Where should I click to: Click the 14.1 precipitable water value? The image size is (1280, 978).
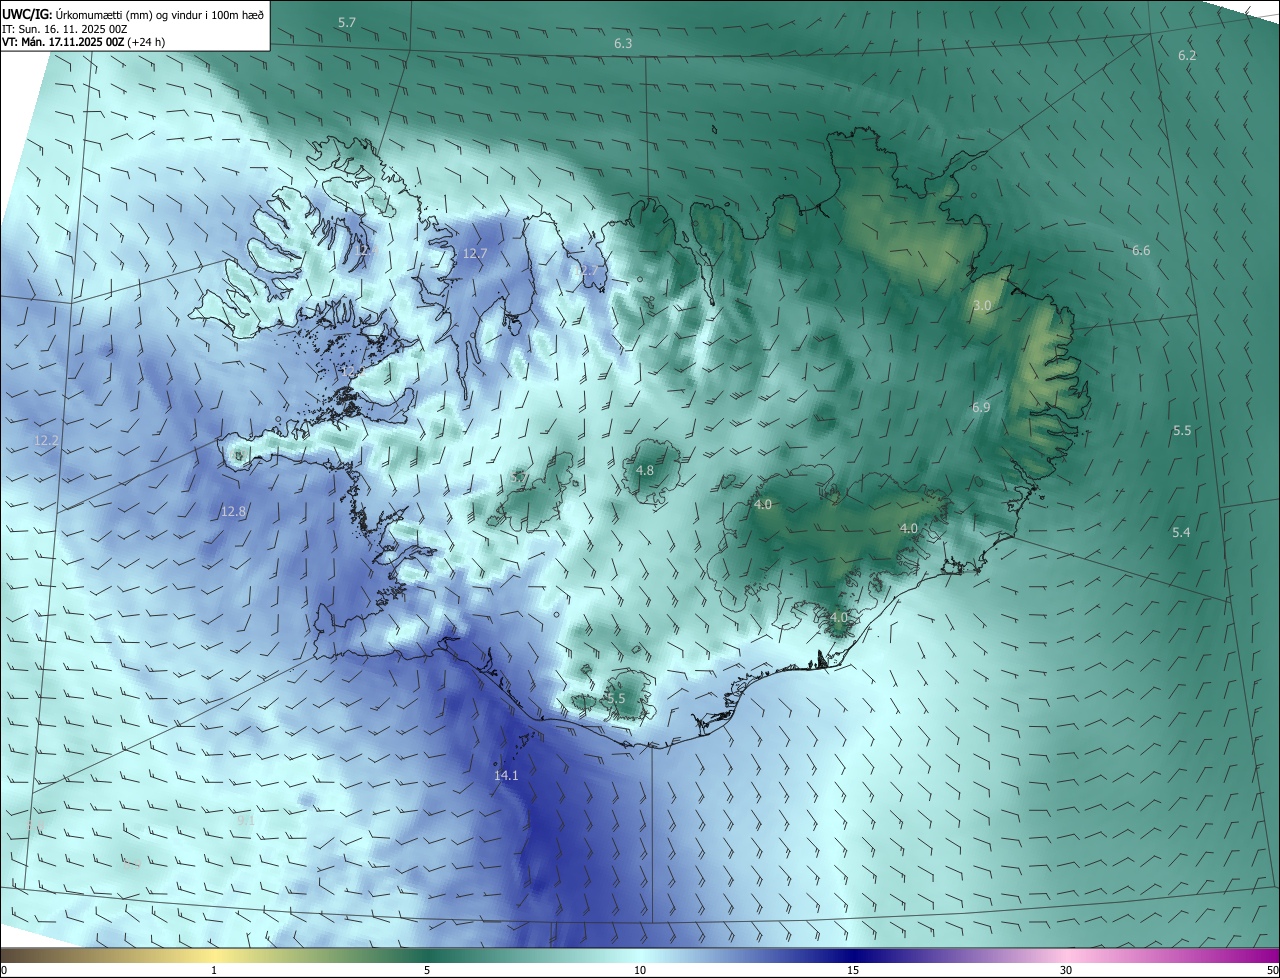tap(506, 775)
